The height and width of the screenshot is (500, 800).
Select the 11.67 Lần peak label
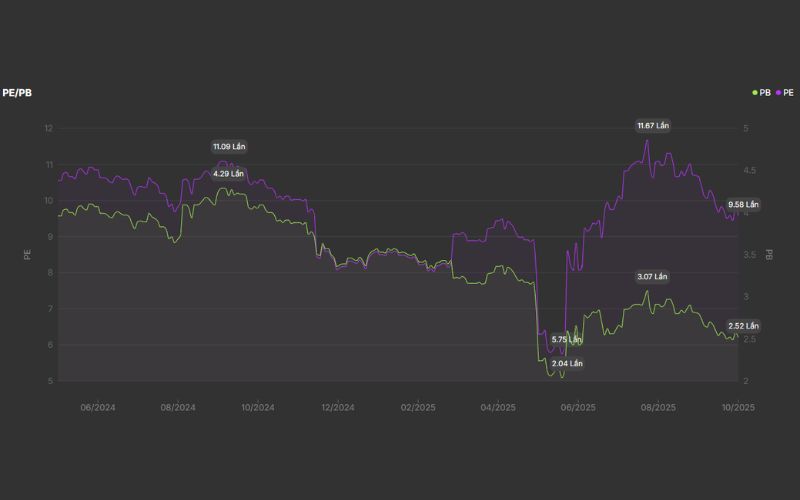(x=653, y=125)
